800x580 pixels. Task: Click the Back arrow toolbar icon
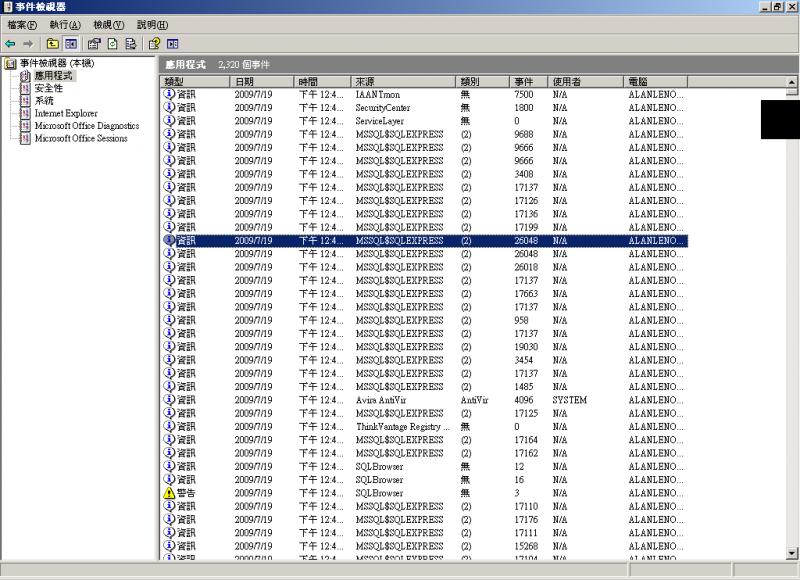click(x=11, y=44)
